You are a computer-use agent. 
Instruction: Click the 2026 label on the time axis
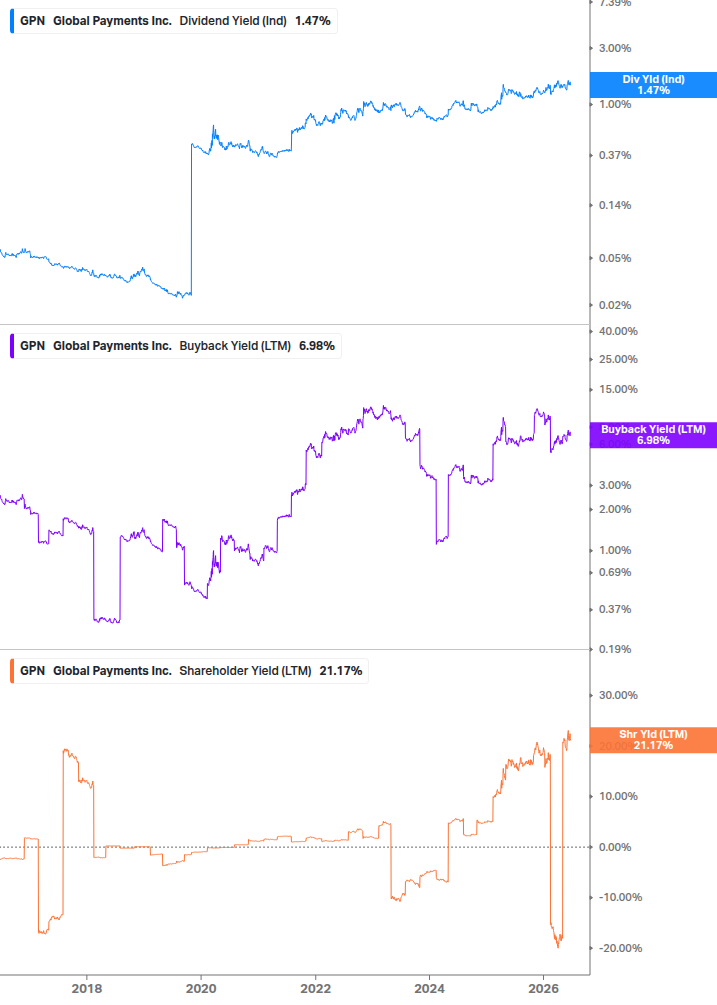pyautogui.click(x=543, y=988)
